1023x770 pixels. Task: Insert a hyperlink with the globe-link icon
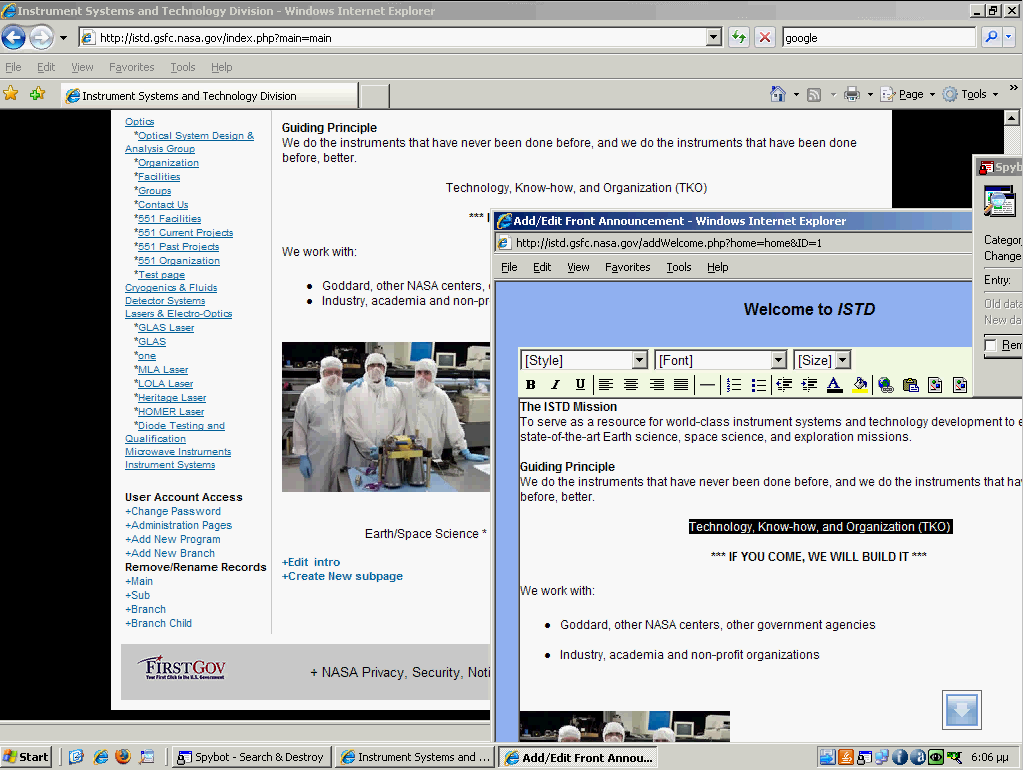[885, 385]
